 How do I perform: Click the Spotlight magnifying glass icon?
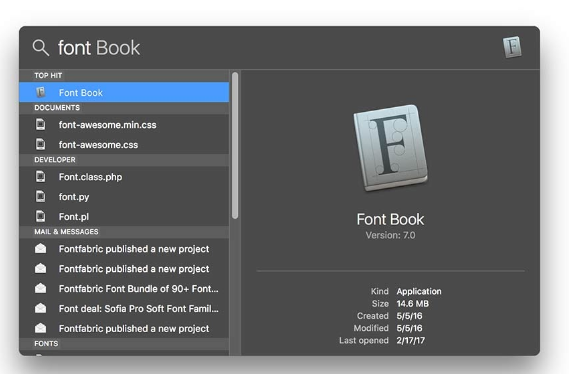(41, 48)
